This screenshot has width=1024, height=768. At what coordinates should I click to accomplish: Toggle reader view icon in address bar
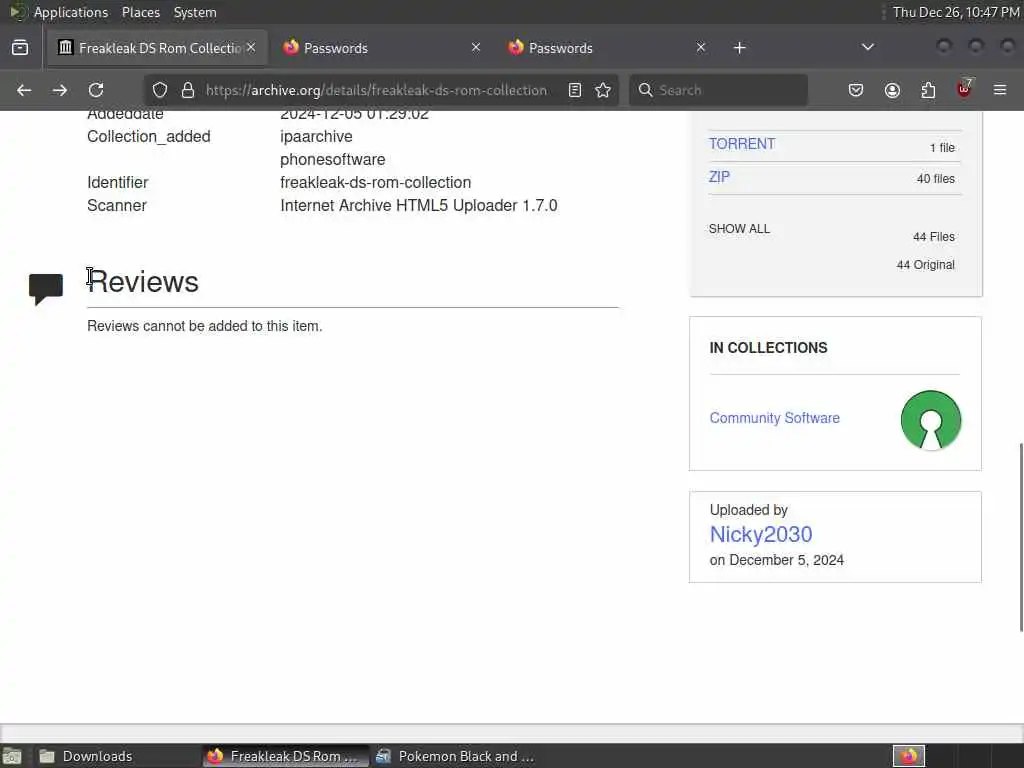(575, 90)
